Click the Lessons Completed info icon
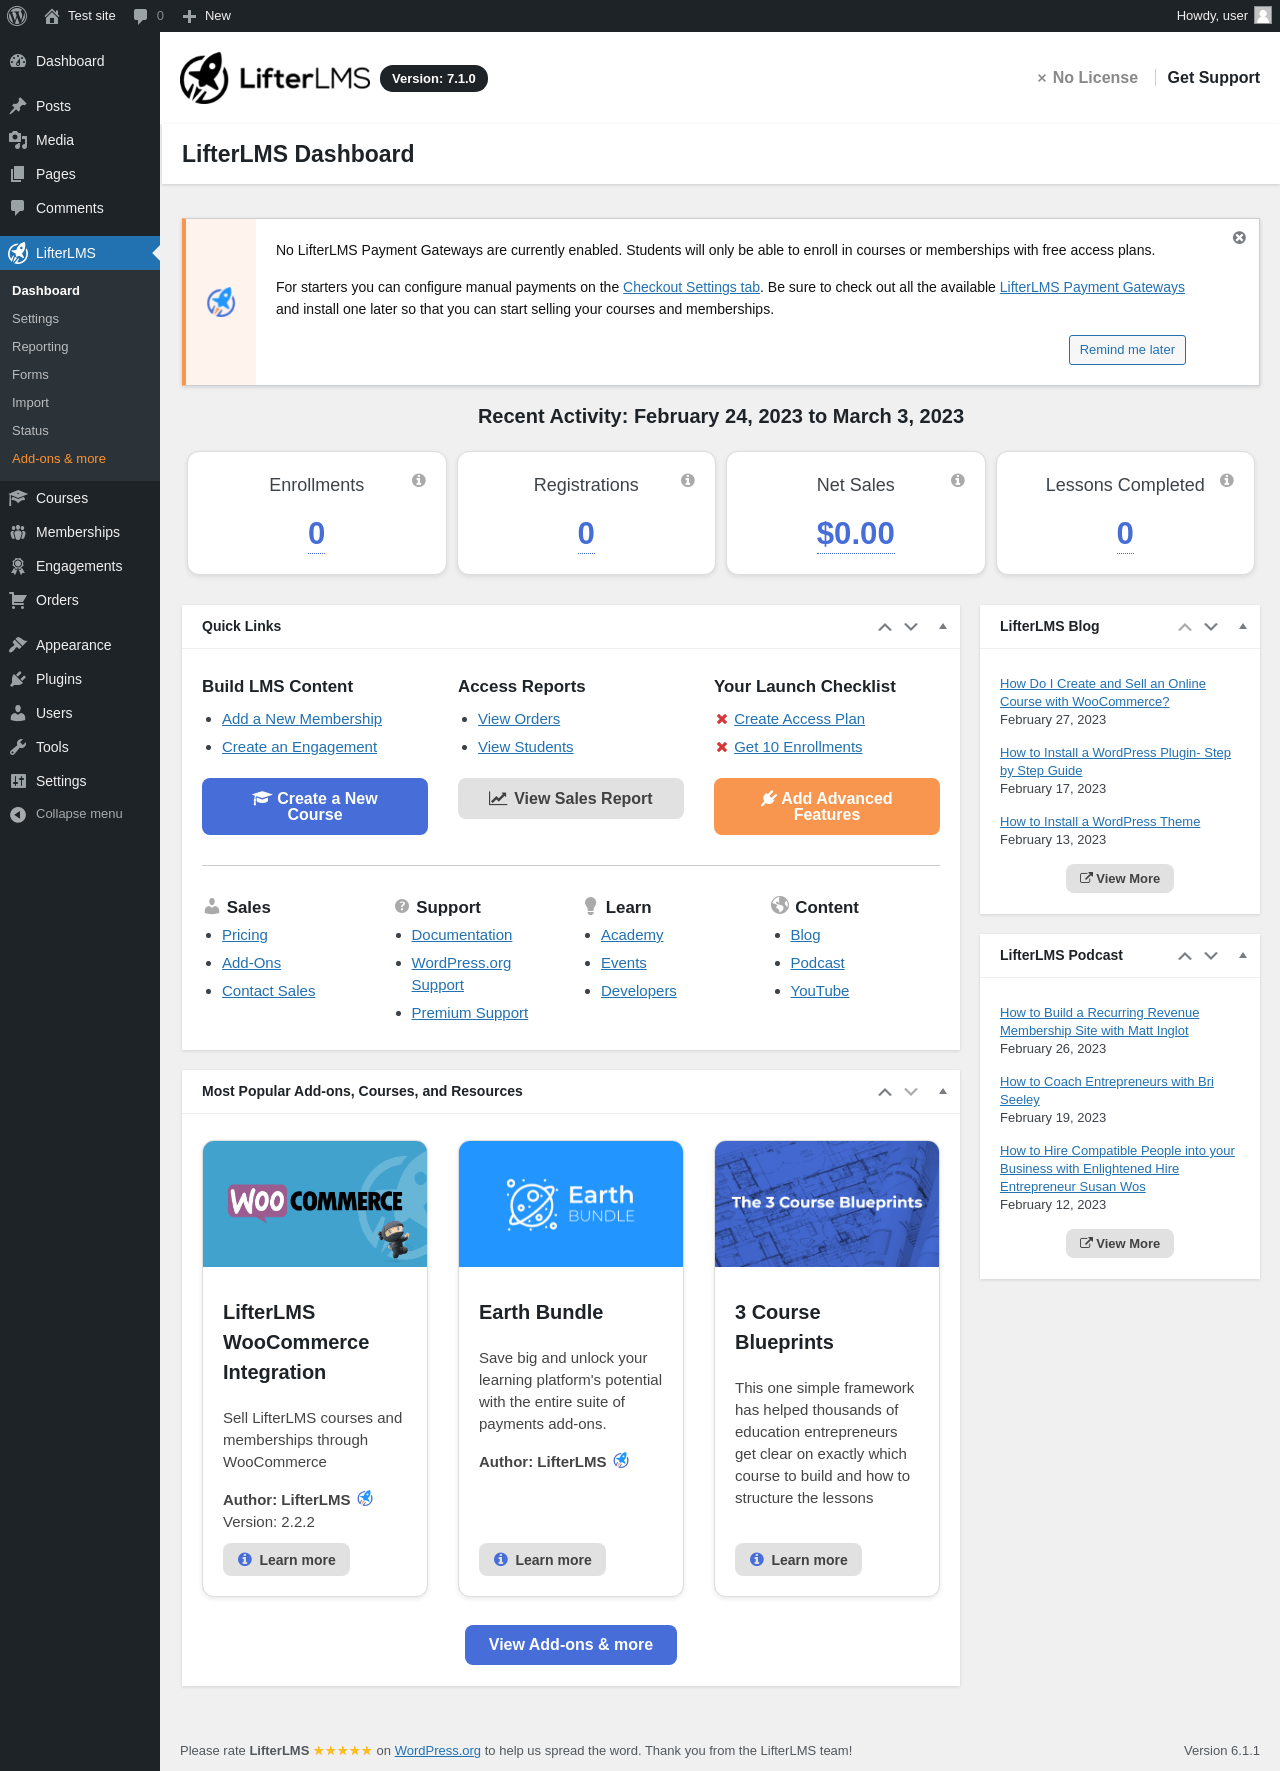This screenshot has width=1280, height=1771. 1227,481
